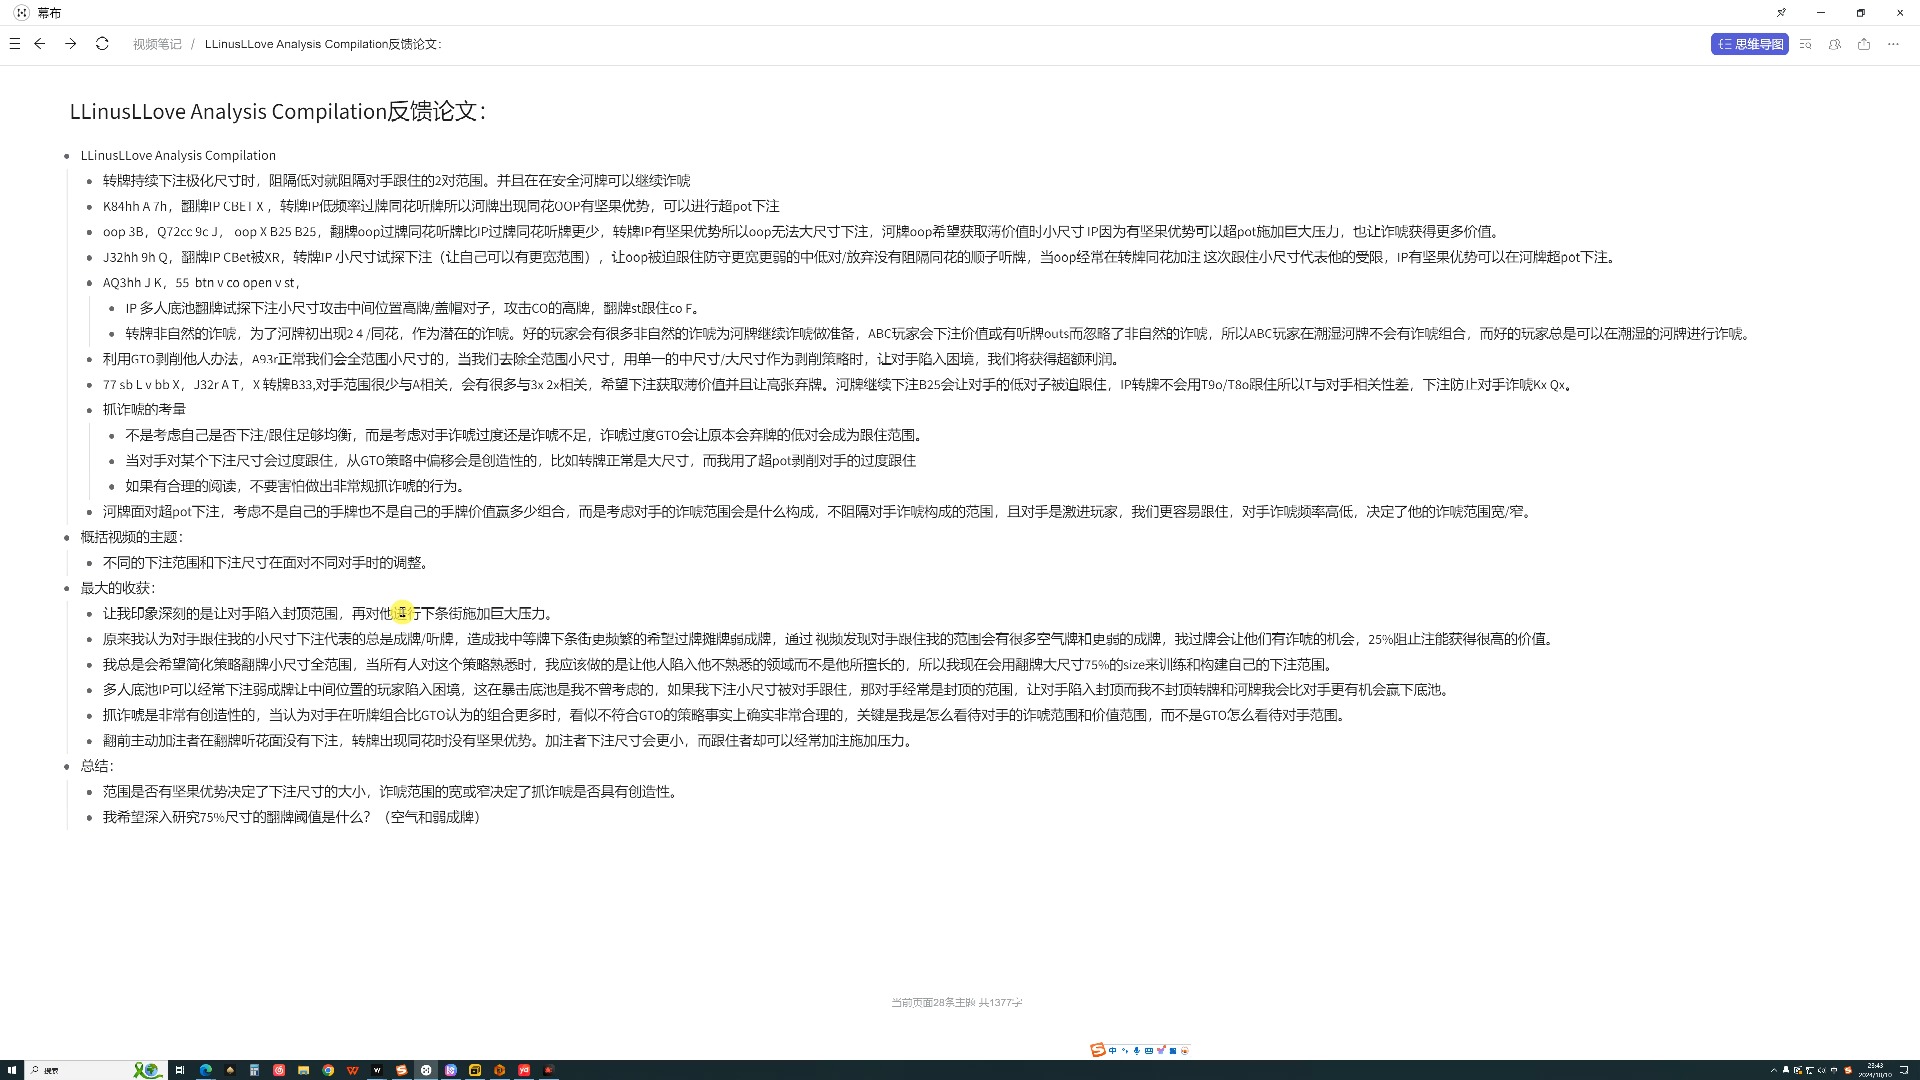This screenshot has width=1920, height=1080.
Task: Open the 视频笔记 breadcrumb folder
Action: coord(157,44)
